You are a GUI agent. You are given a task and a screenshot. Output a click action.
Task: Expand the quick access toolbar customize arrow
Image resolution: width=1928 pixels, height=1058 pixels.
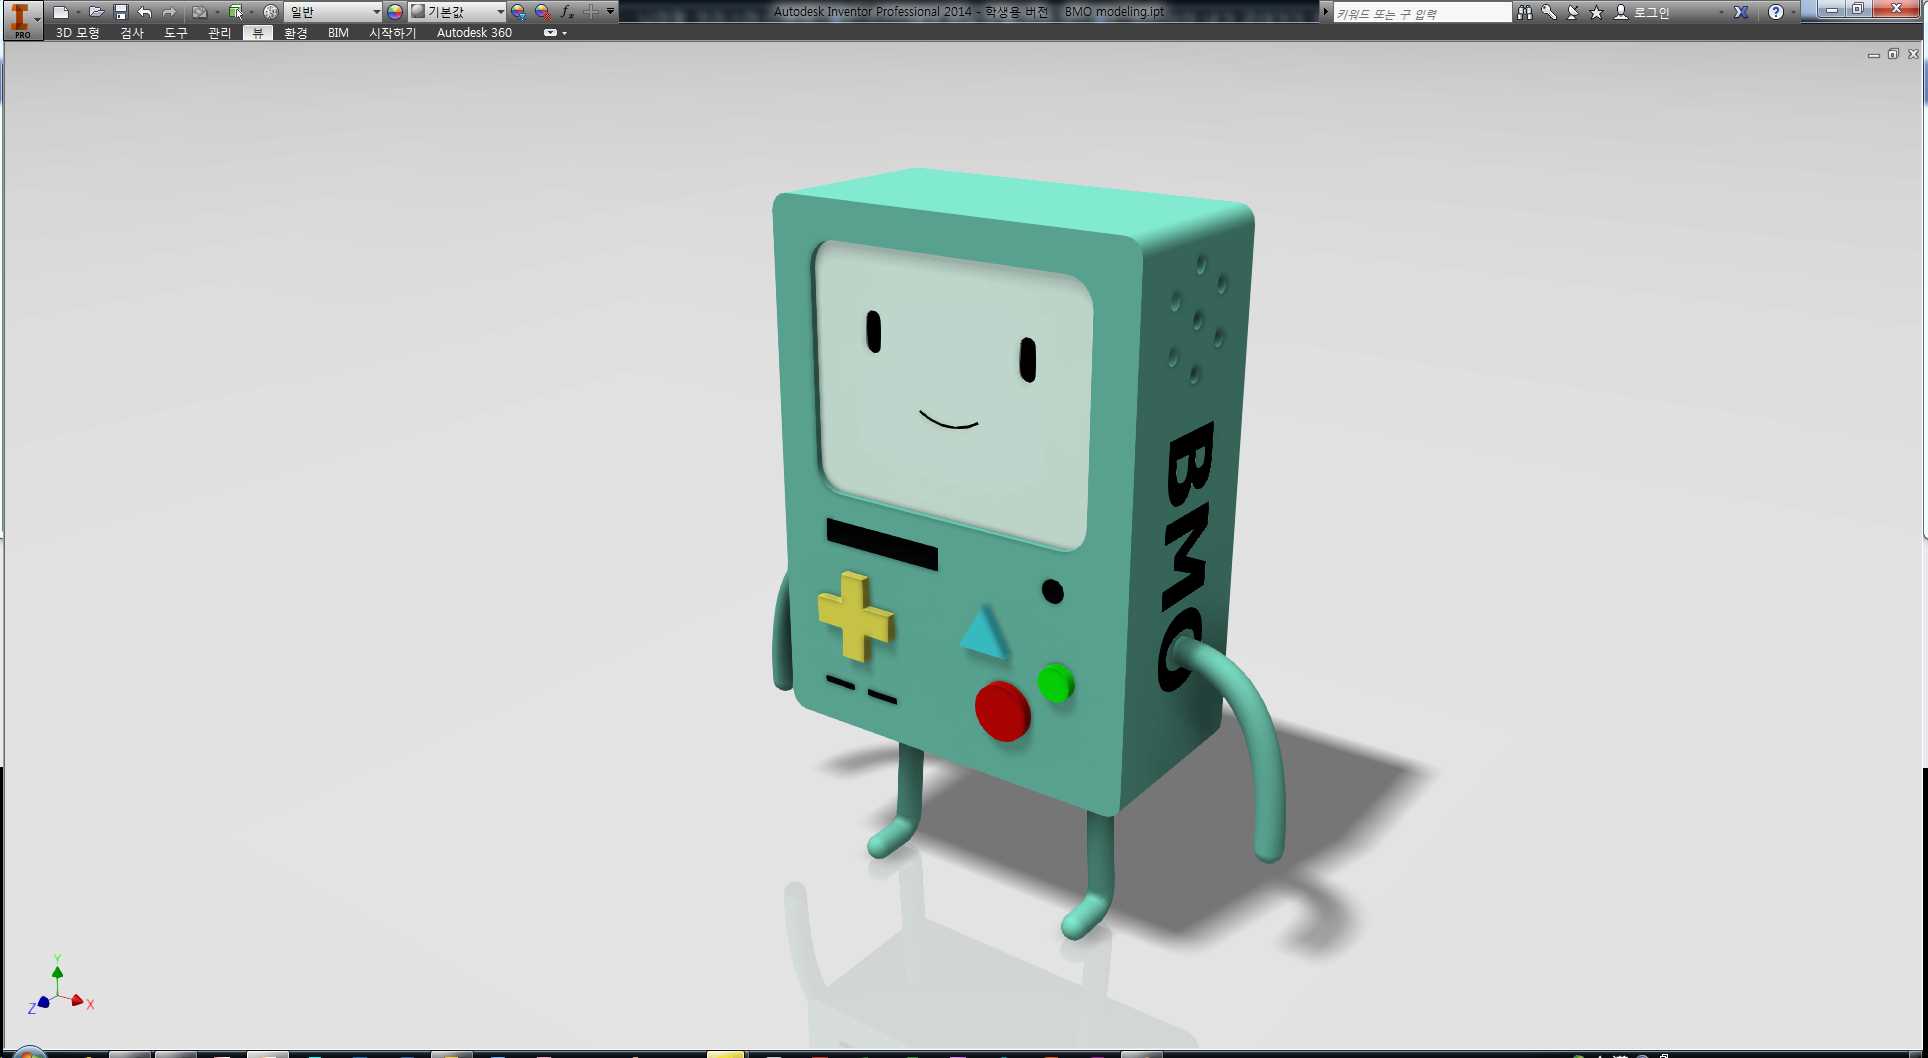pyautogui.click(x=610, y=12)
